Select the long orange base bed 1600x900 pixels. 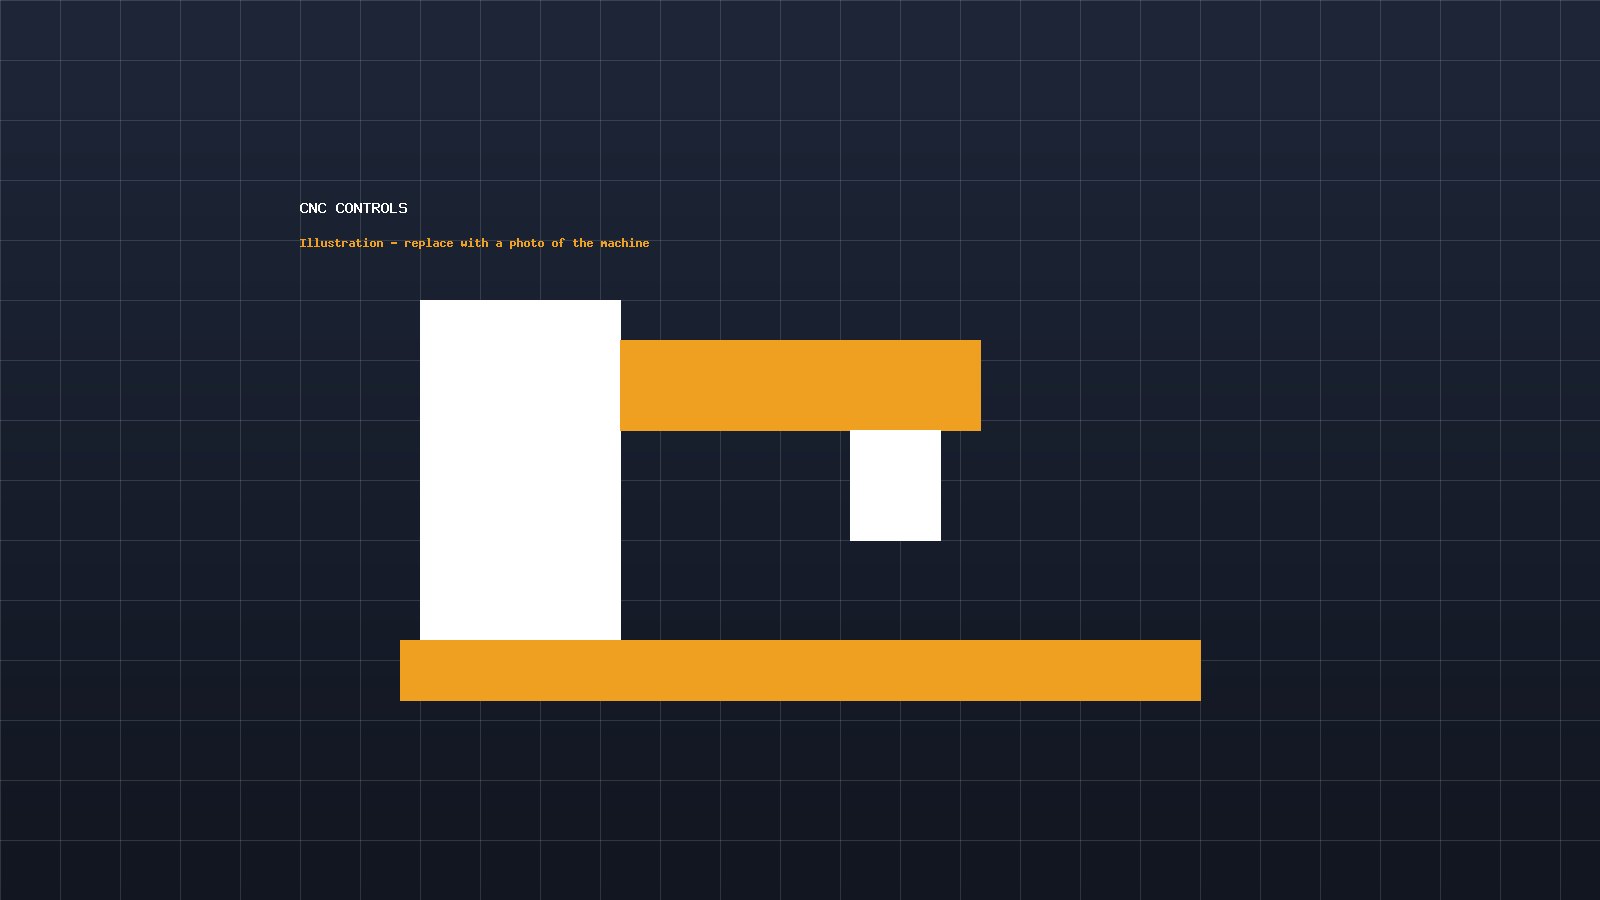tap(800, 670)
